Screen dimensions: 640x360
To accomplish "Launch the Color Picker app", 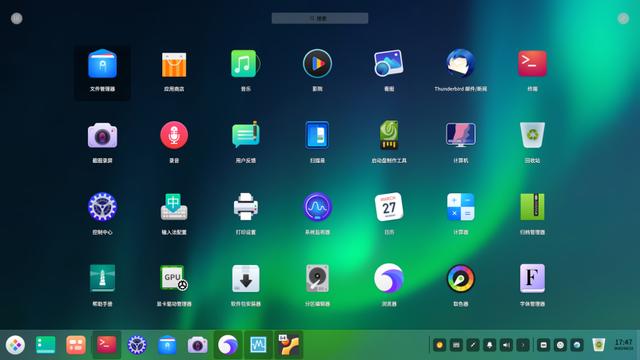I will click(460, 278).
